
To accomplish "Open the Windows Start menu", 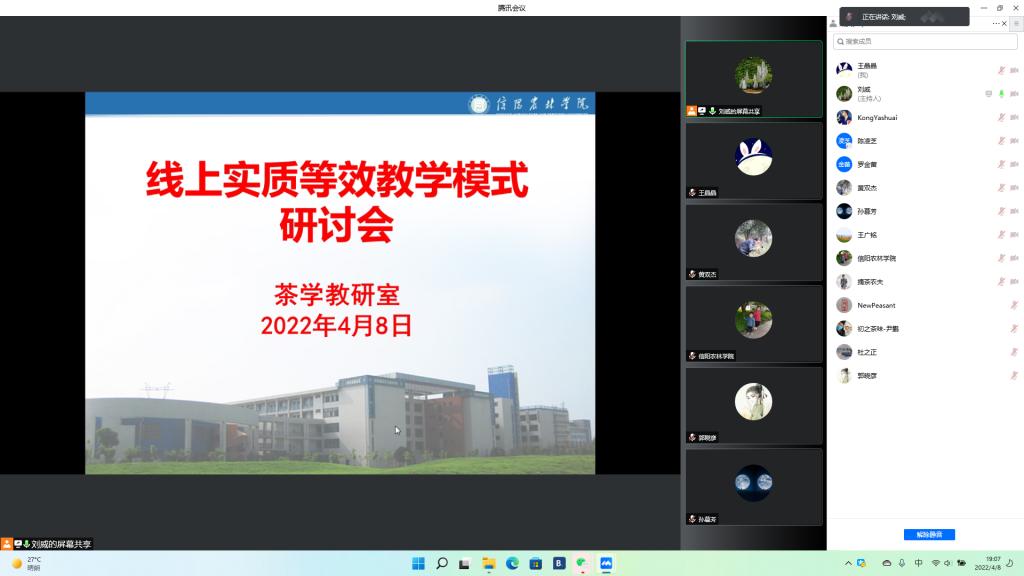I will coord(418,563).
